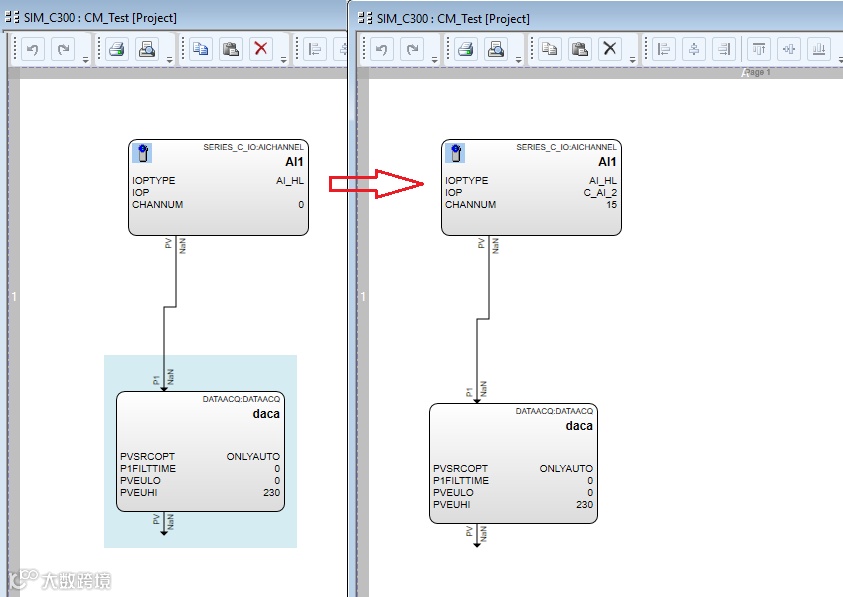Open clipboard toolbar overflow arrow in right window
Screen dimensions: 843x597
[632, 59]
